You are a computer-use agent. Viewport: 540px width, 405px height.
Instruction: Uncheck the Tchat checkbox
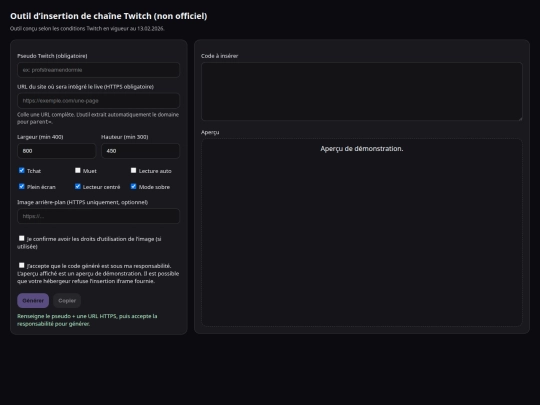[x=22, y=170]
